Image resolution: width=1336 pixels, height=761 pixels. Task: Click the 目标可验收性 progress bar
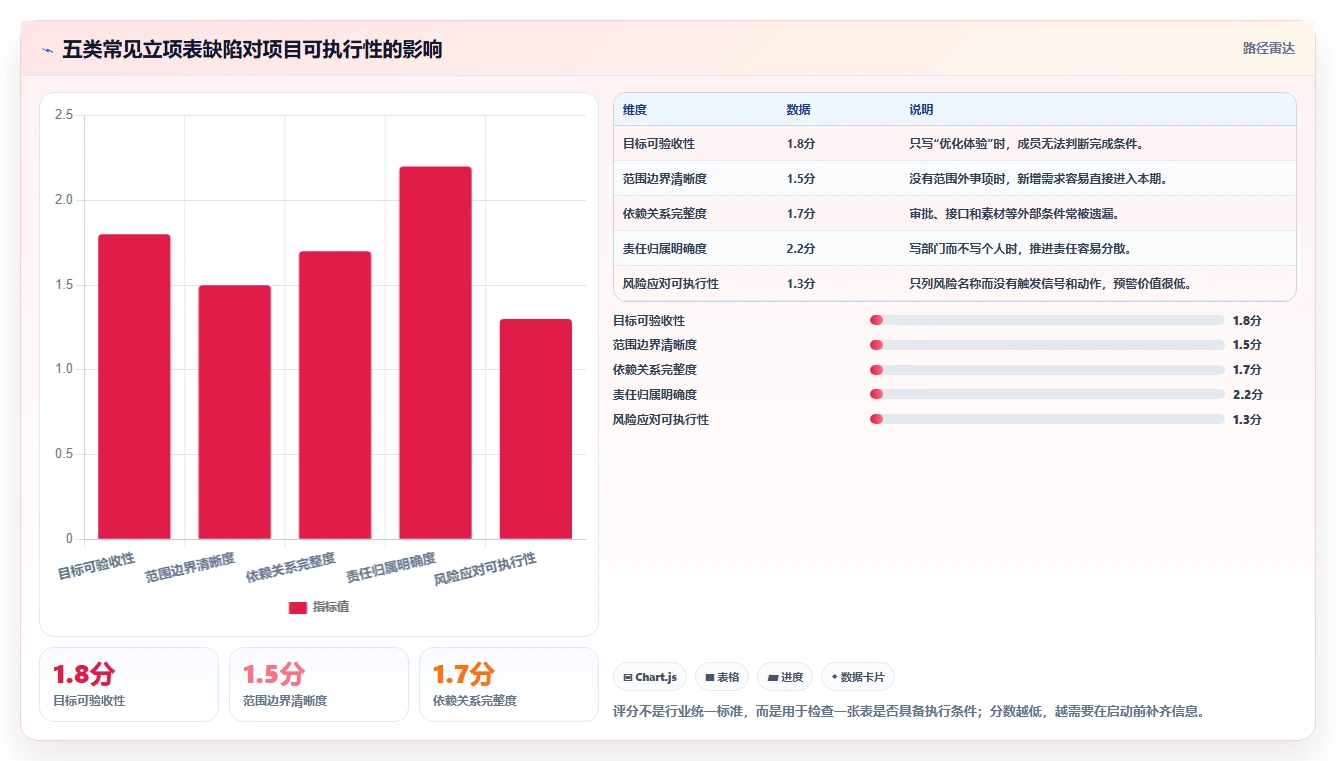(1047, 320)
